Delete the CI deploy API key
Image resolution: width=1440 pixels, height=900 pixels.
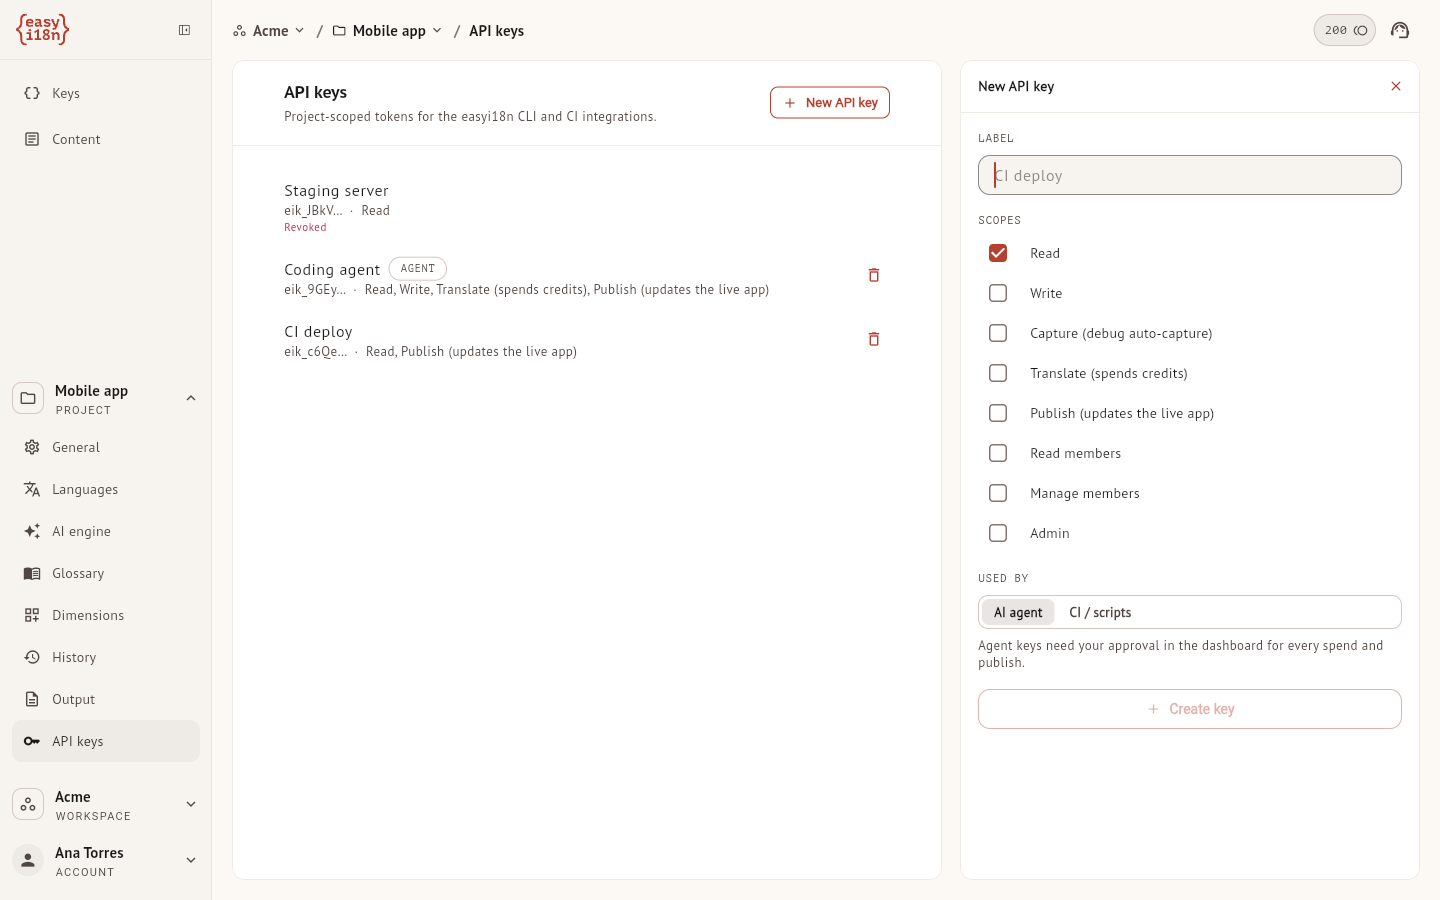pos(874,339)
